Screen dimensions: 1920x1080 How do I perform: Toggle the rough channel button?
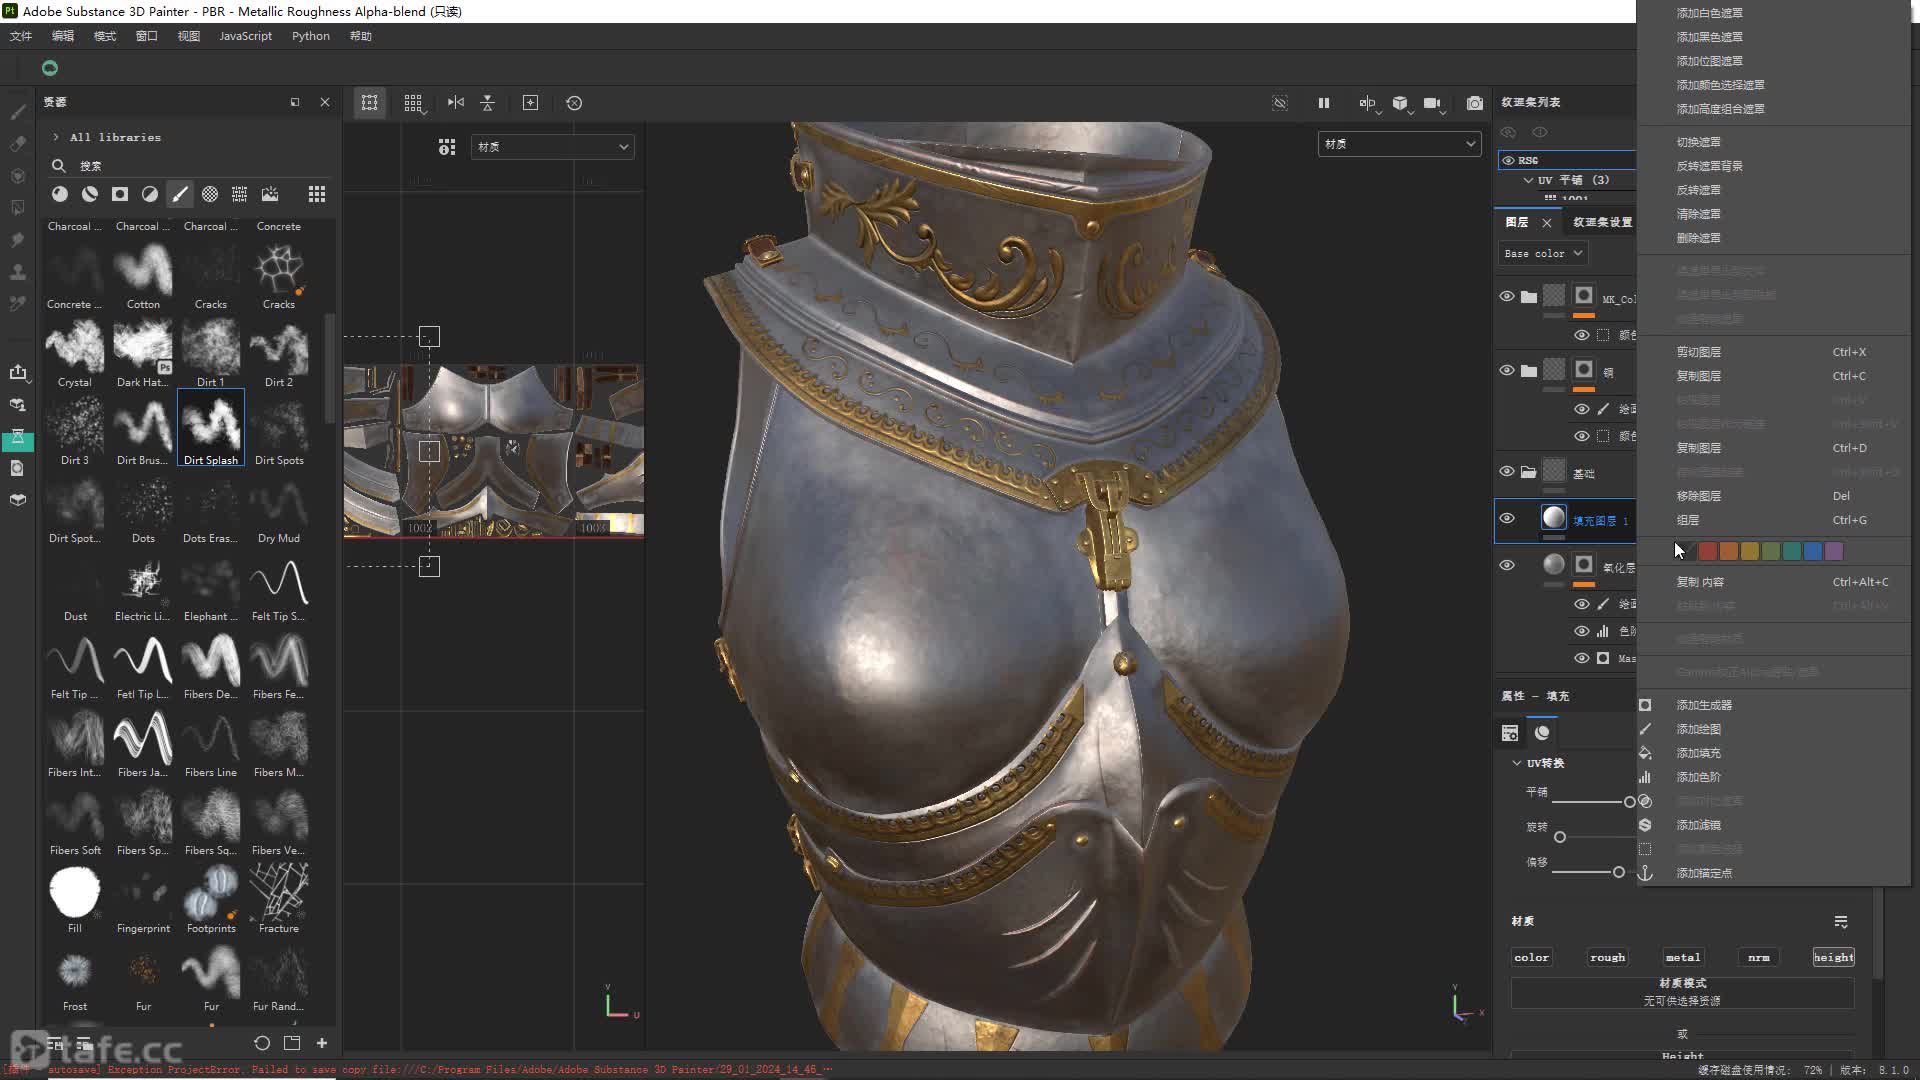[1607, 958]
